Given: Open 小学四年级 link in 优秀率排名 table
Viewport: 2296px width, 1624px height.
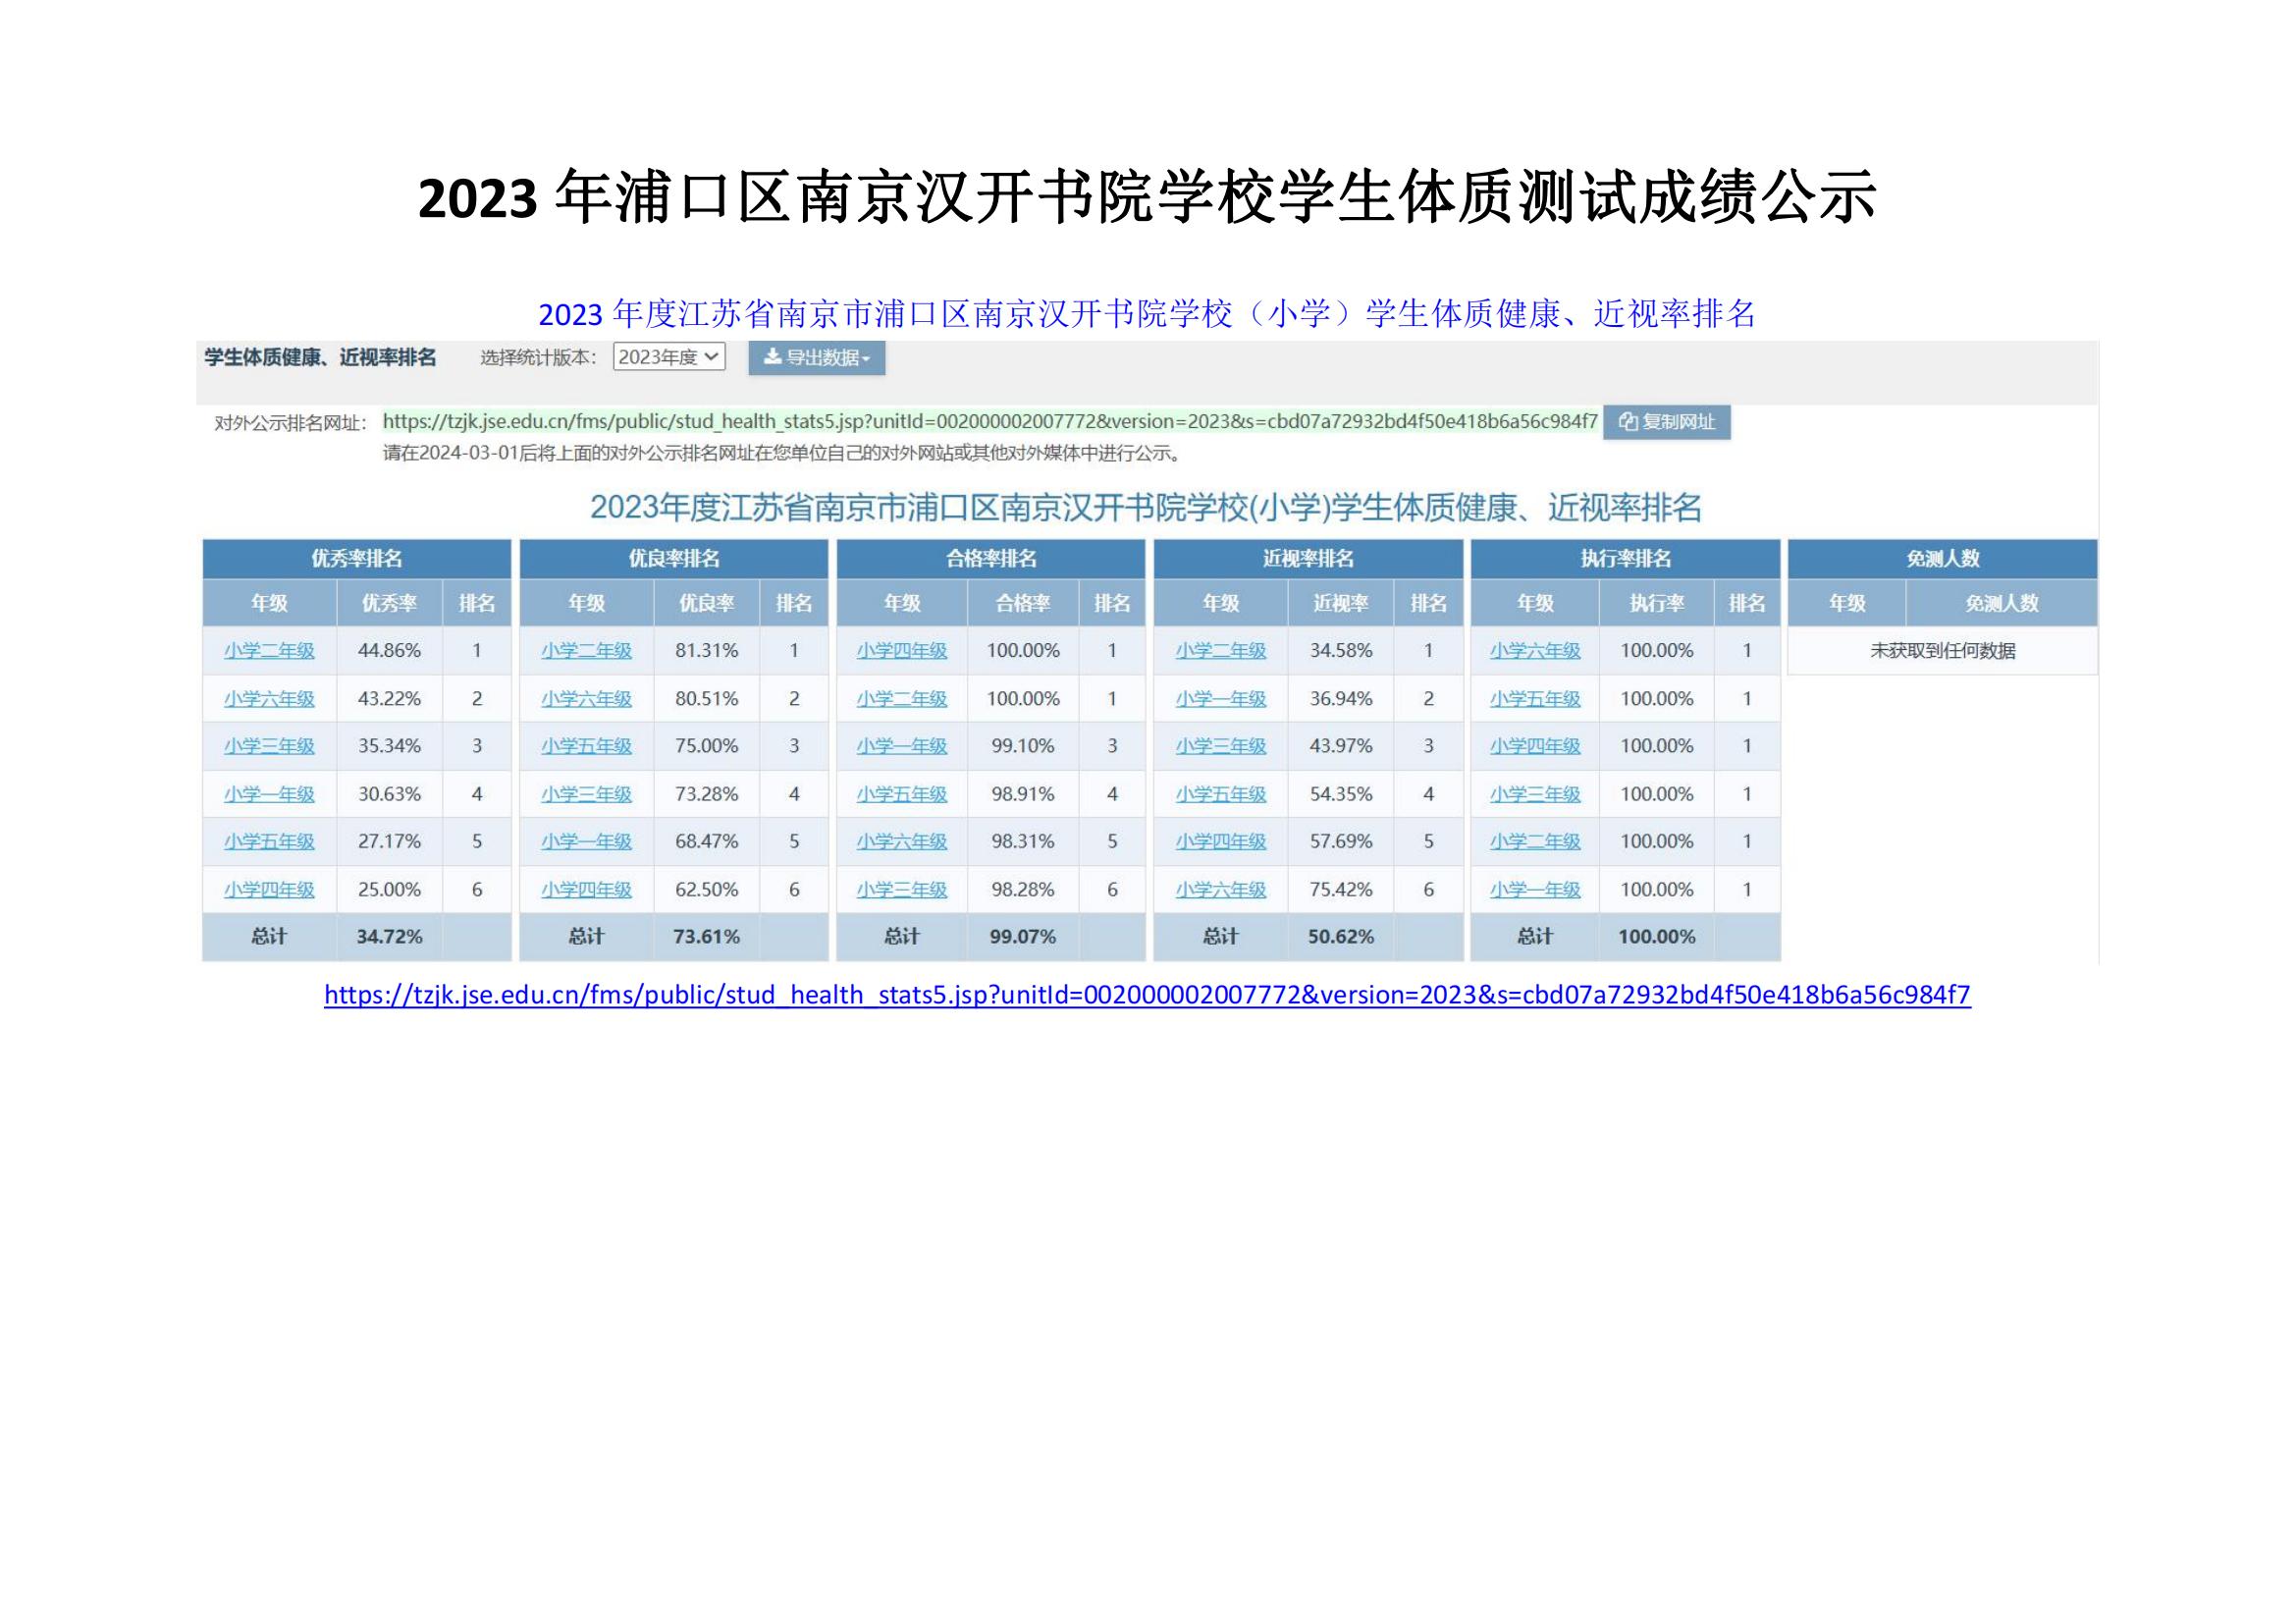Looking at the screenshot, I should click(x=269, y=889).
